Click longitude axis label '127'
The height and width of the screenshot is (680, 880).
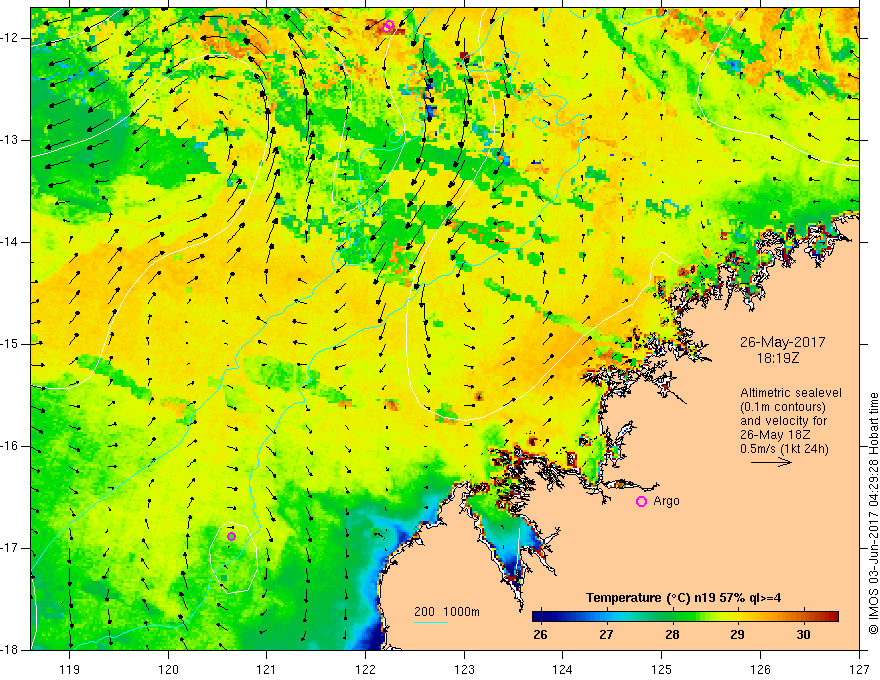(x=859, y=669)
